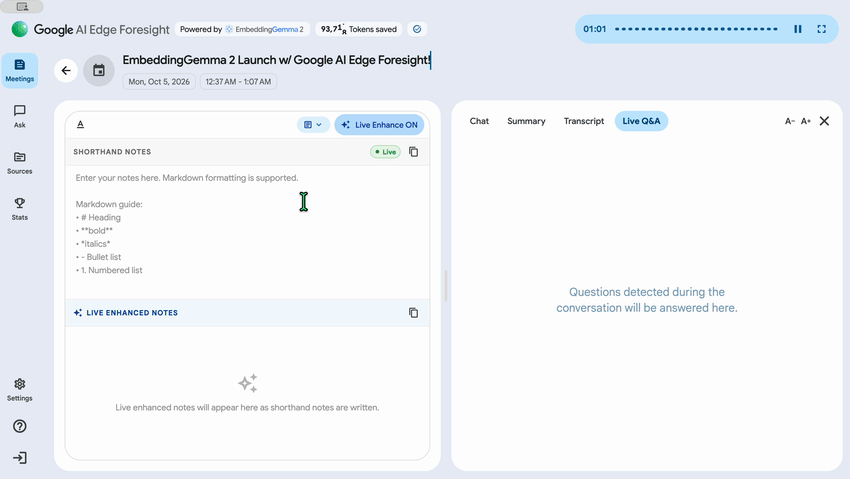Click the panel divider handle
Viewport: 850px width, 479px height.
point(446,286)
